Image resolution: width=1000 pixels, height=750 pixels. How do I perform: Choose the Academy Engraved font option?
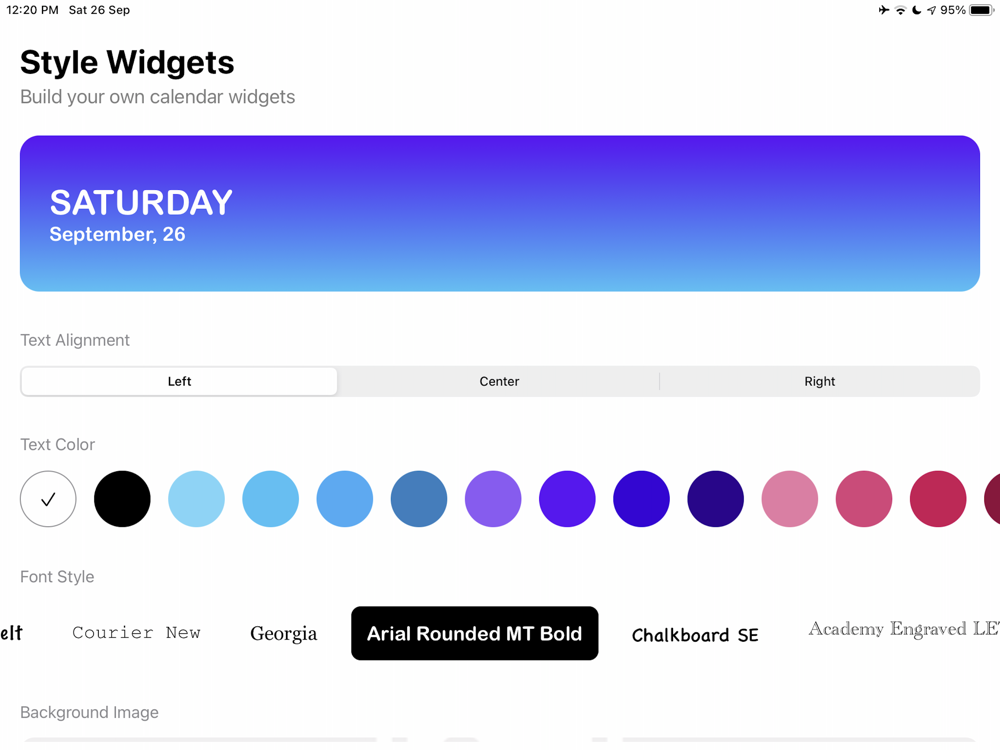click(x=904, y=629)
